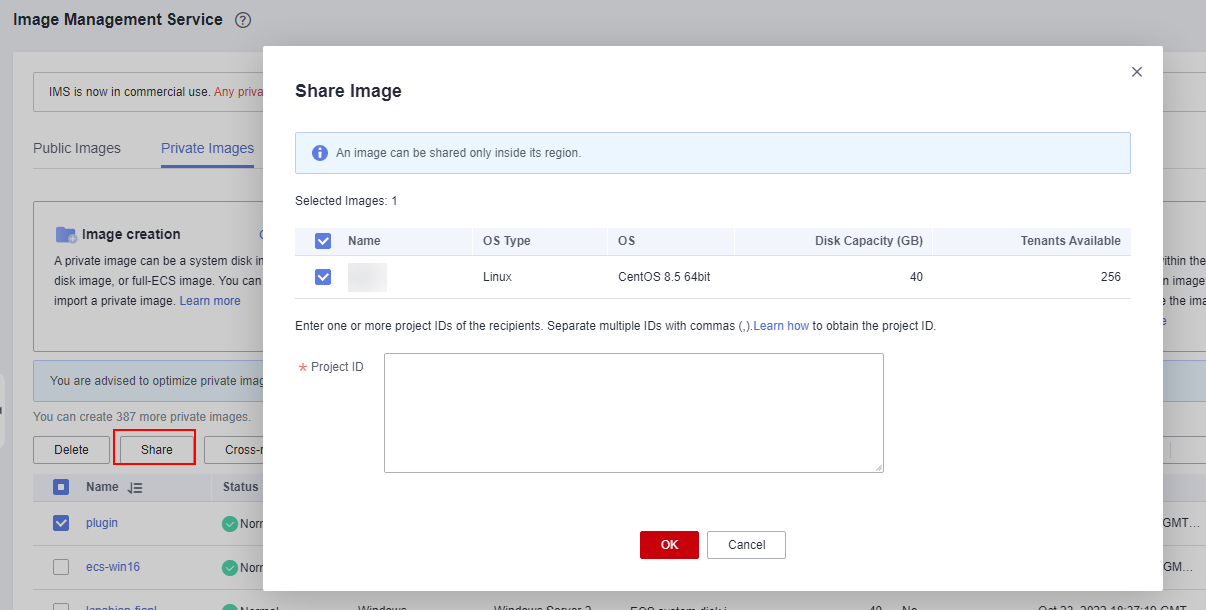Click the Delete button

click(x=71, y=450)
